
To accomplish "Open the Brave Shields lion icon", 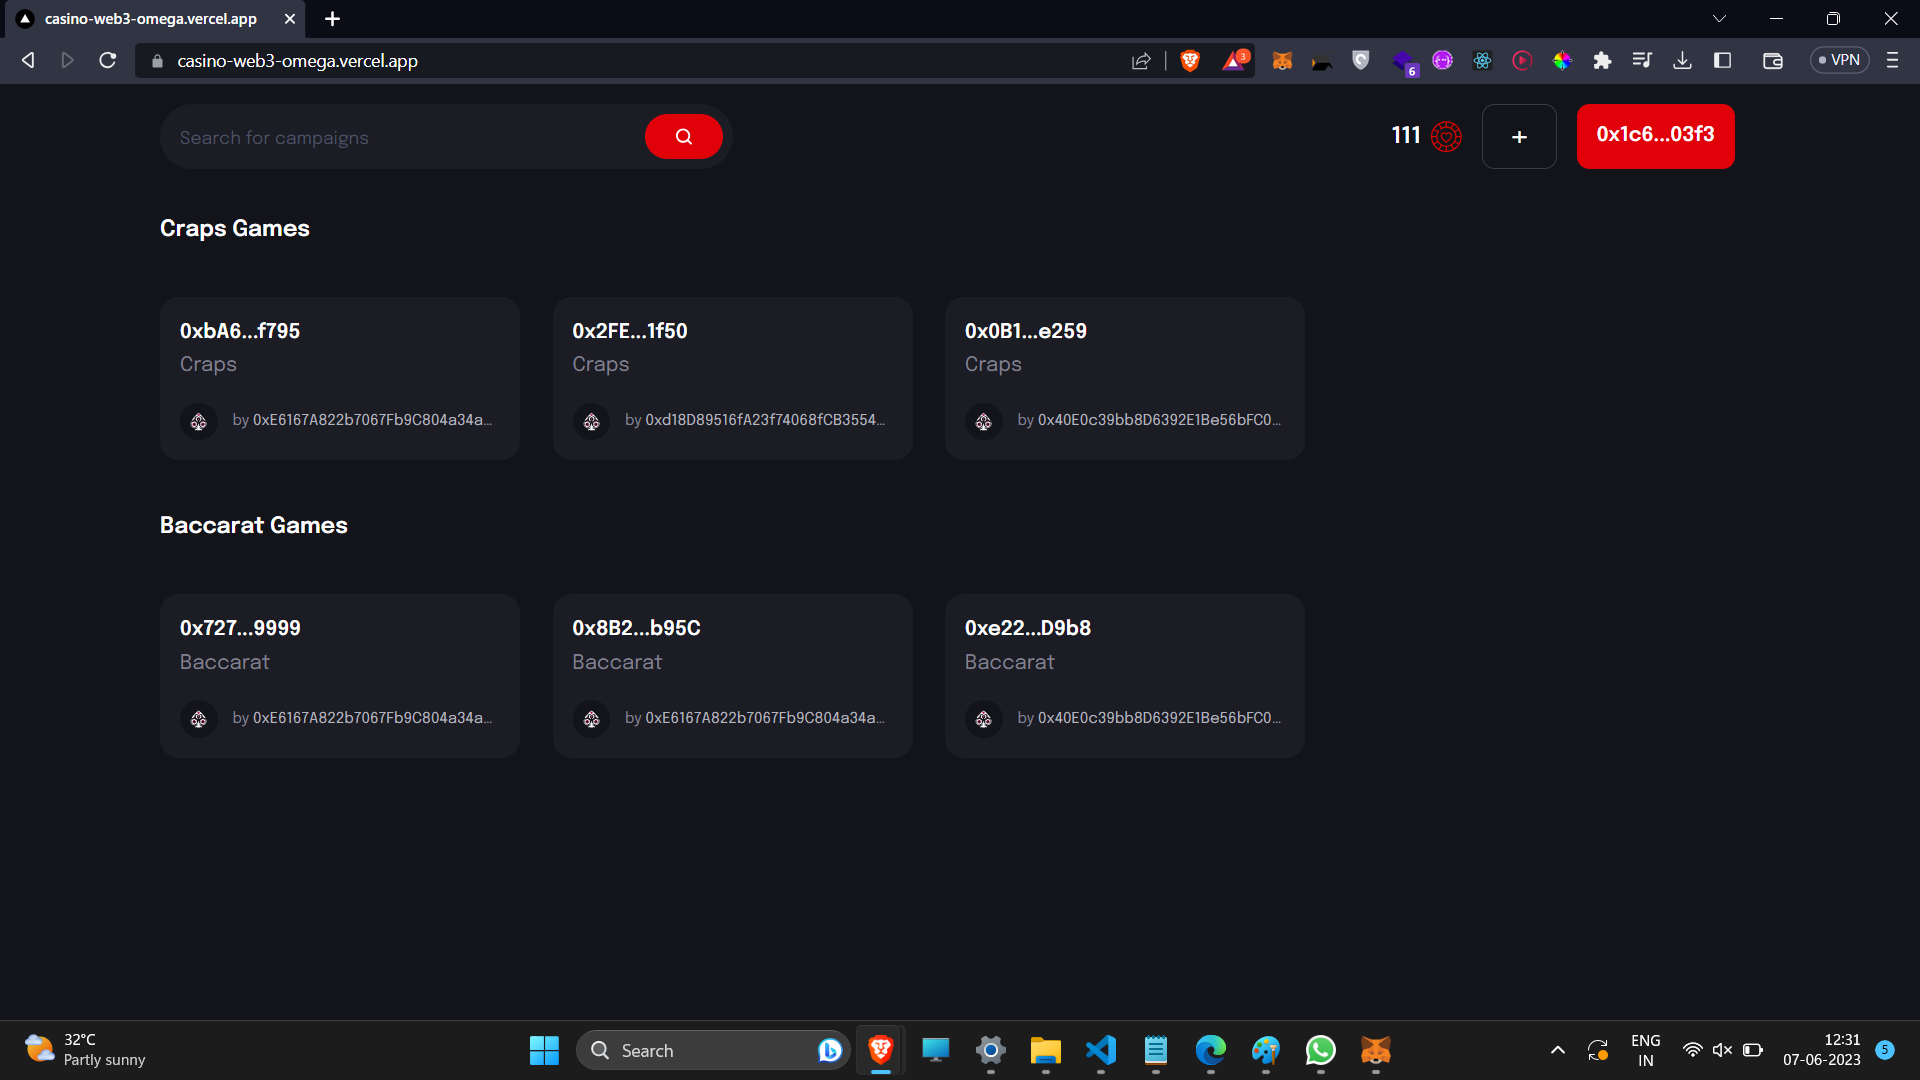I will [x=1190, y=61].
